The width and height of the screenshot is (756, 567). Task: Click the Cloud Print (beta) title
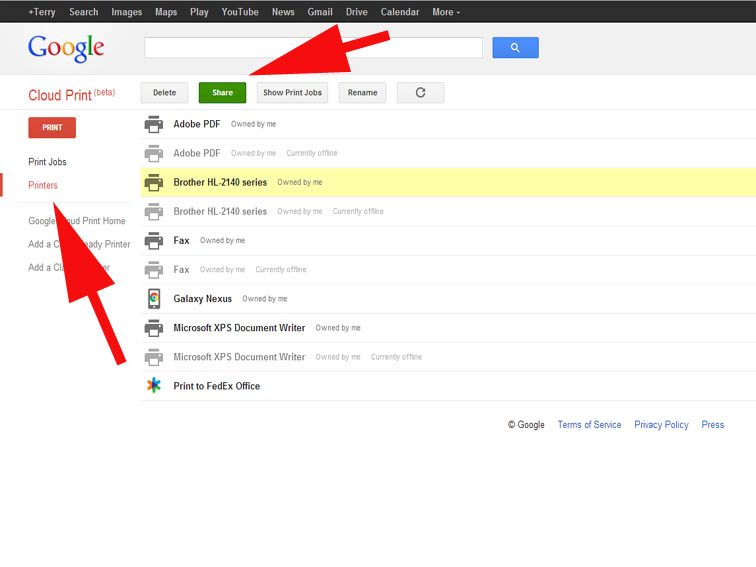[x=71, y=94]
